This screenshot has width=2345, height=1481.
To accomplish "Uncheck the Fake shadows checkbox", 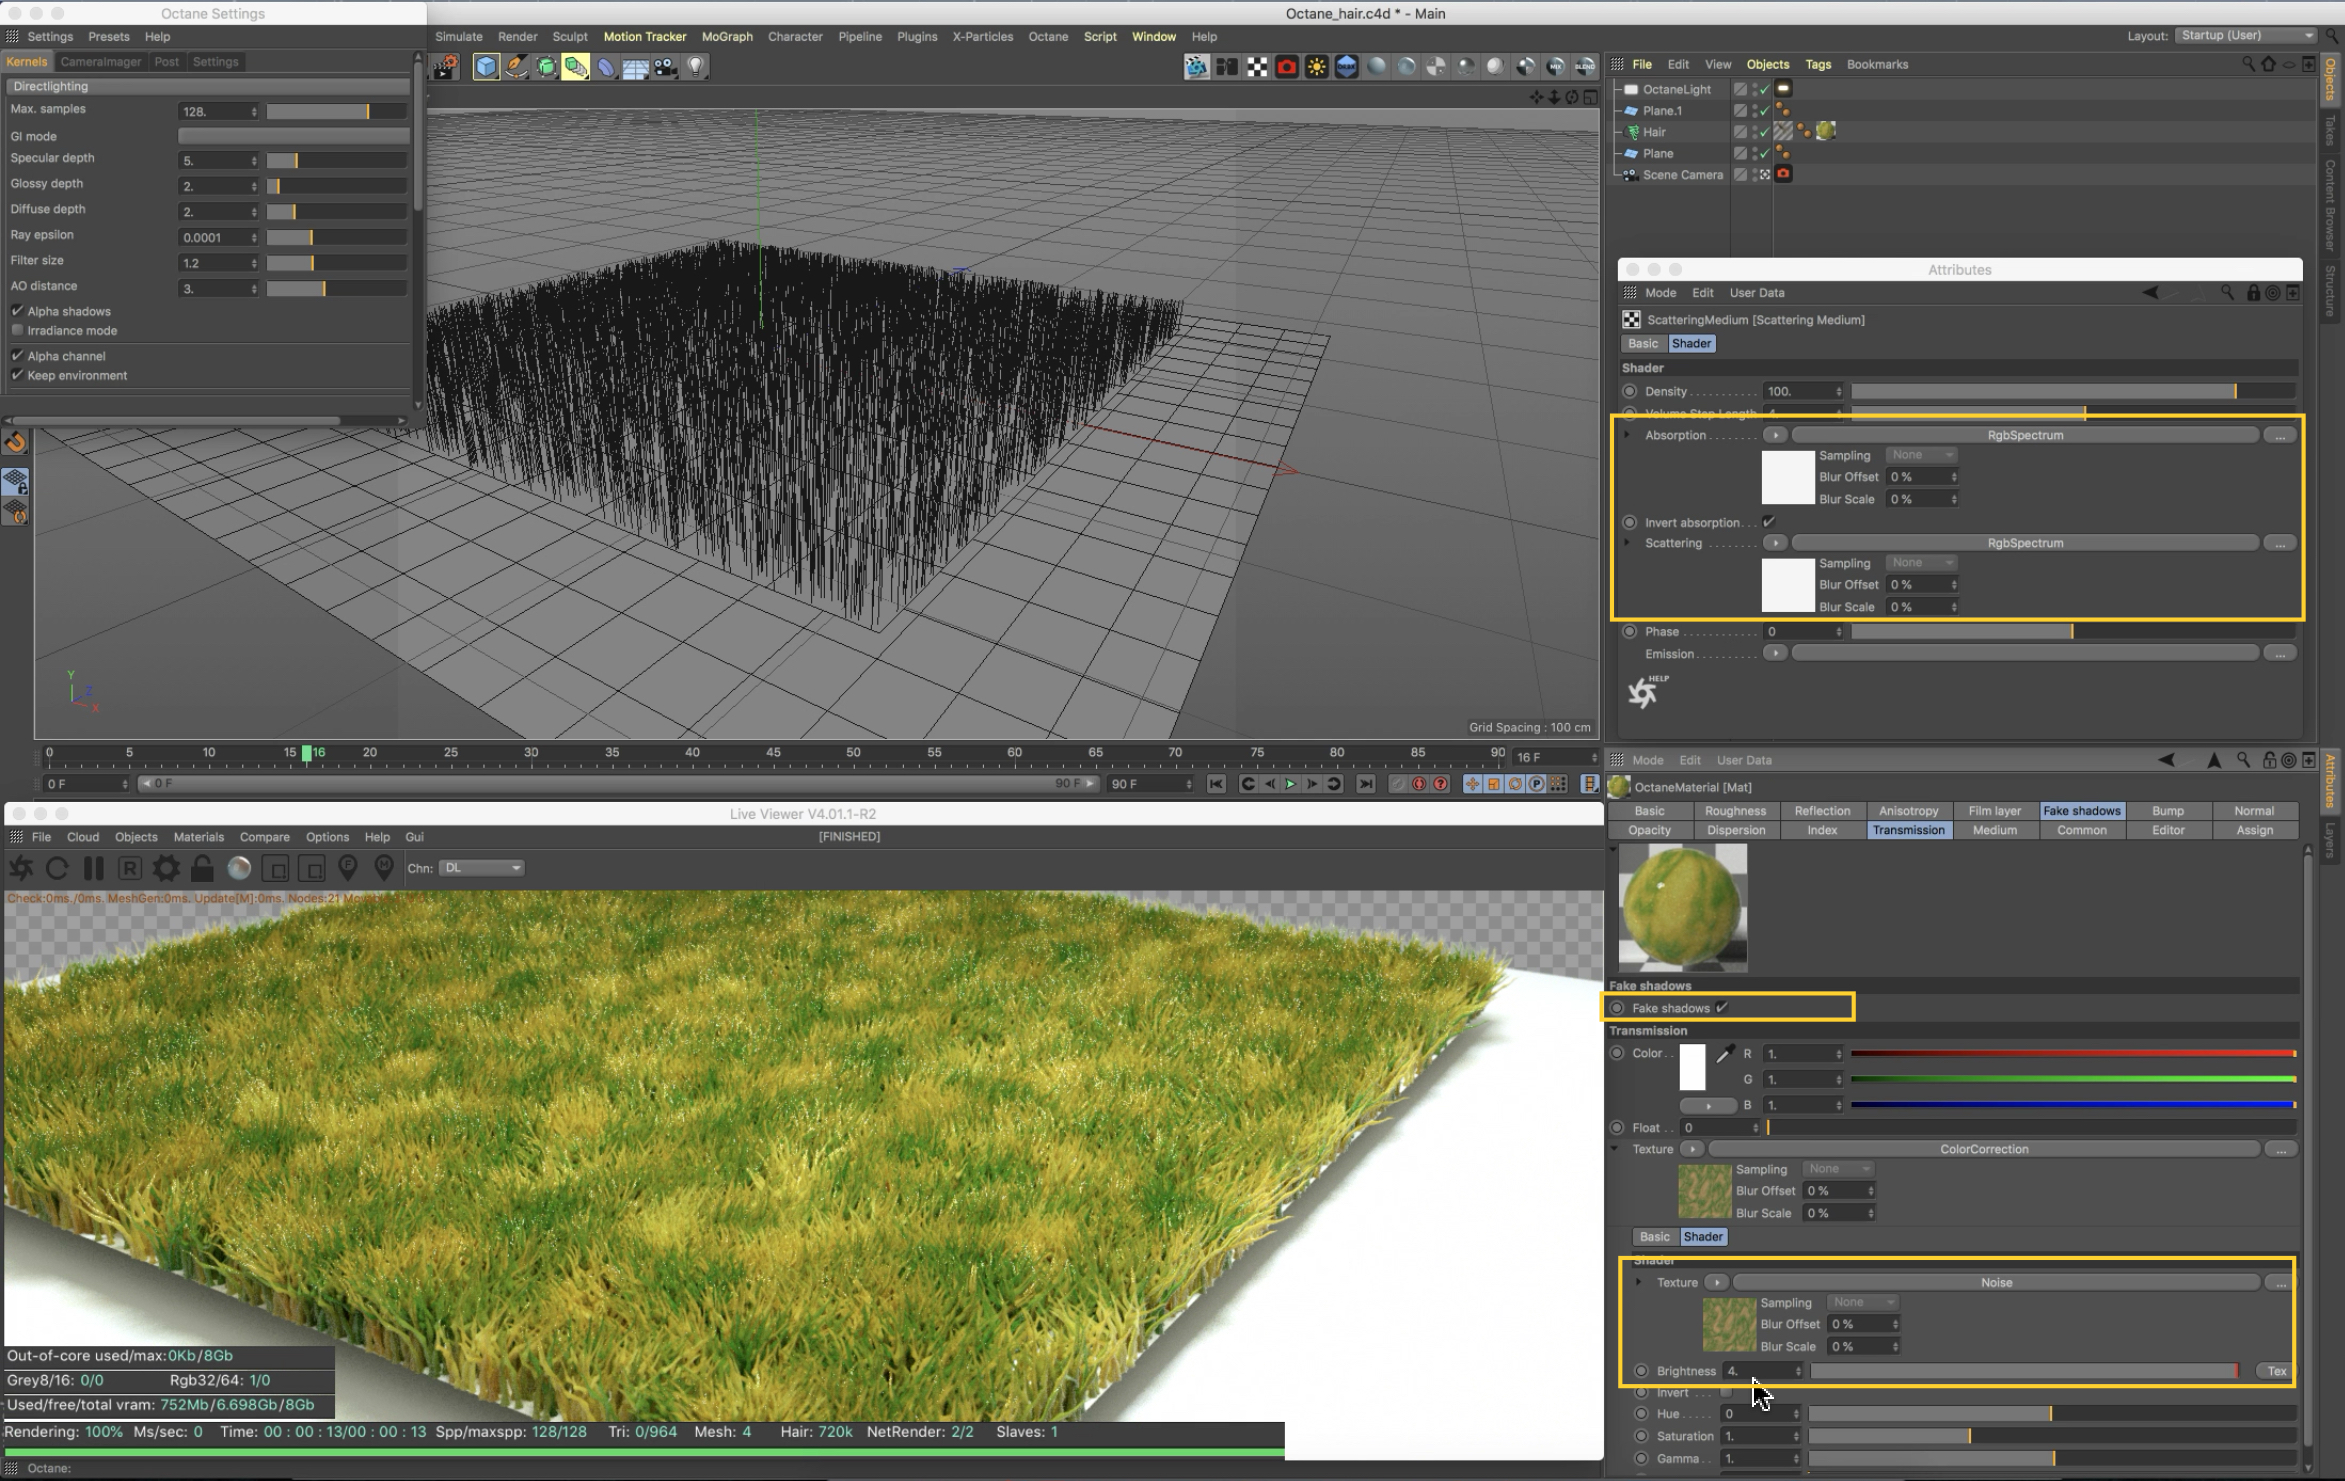I will tap(1722, 1008).
